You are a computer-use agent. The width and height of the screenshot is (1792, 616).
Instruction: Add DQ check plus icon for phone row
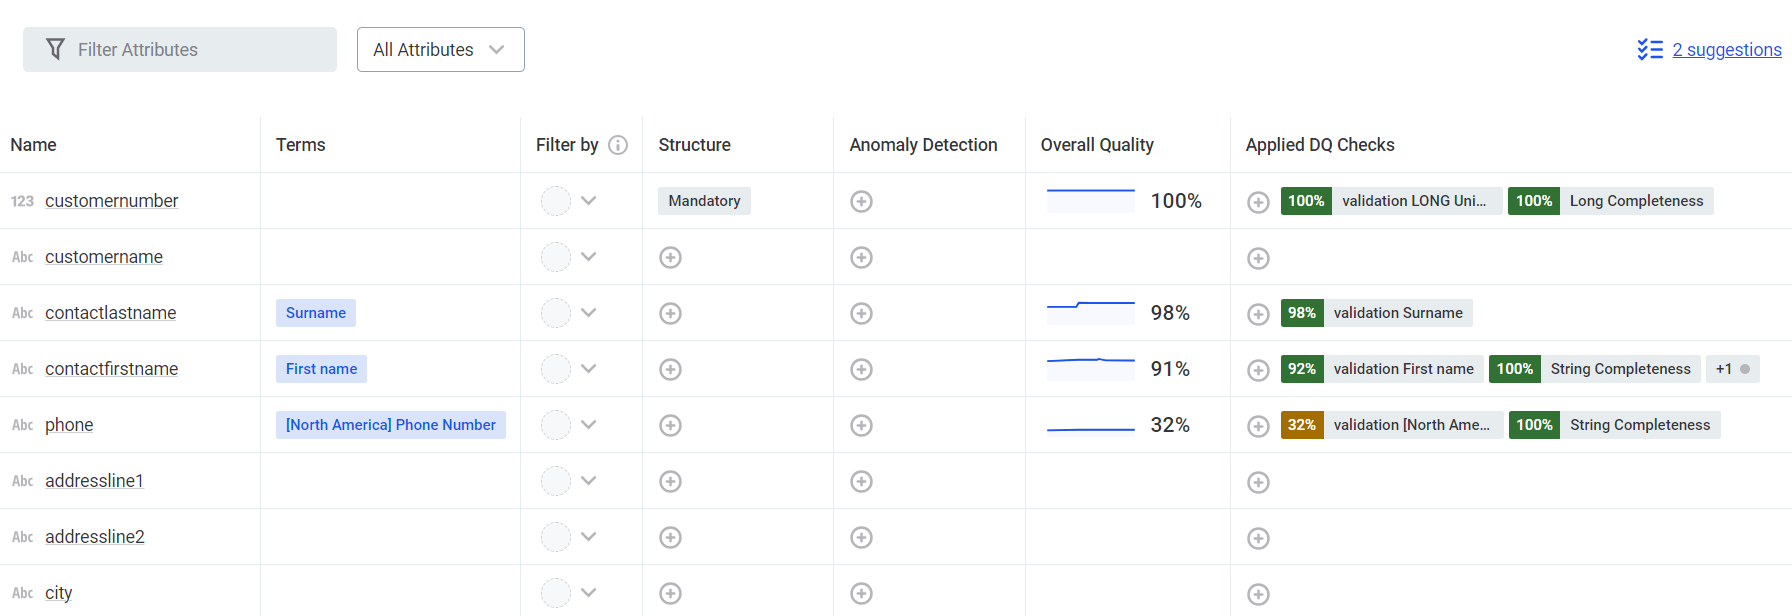pyautogui.click(x=1258, y=426)
